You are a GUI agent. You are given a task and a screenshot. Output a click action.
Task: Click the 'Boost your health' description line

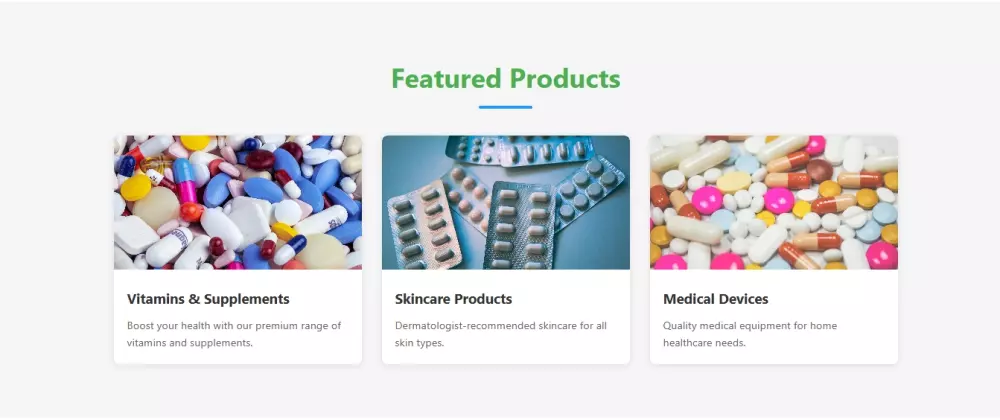[234, 326]
